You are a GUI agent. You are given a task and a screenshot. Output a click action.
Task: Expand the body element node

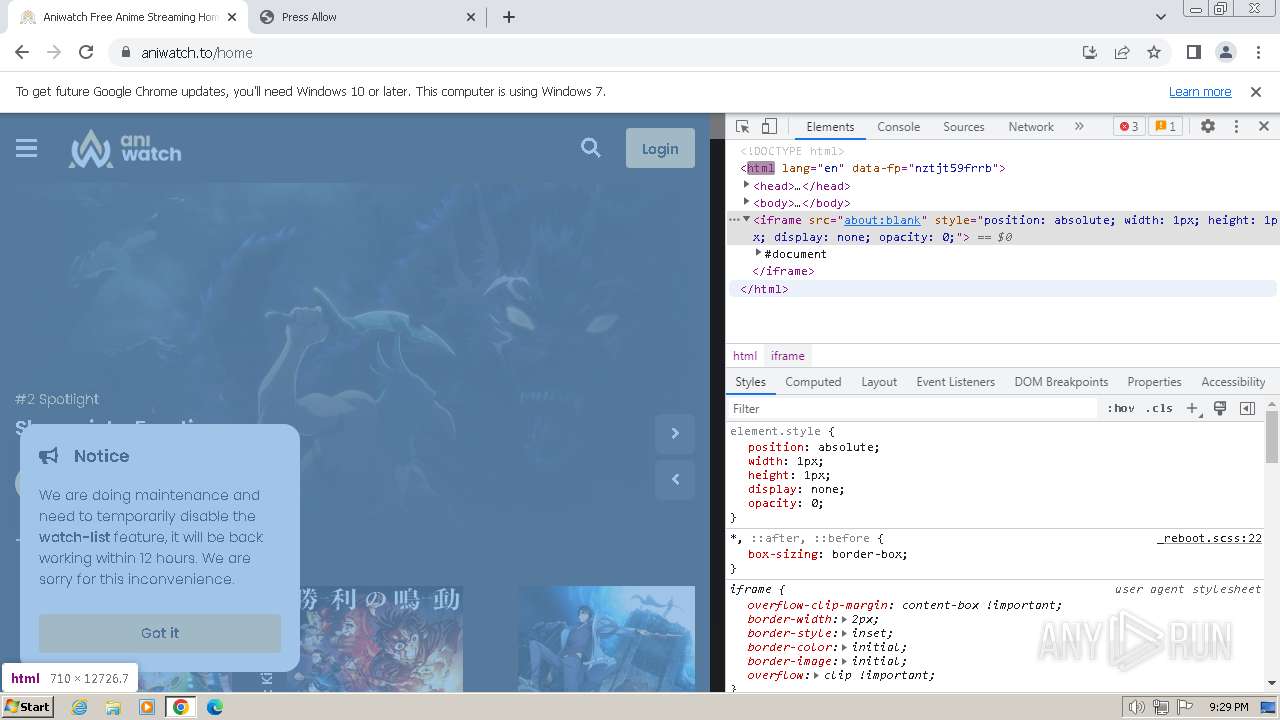747,202
